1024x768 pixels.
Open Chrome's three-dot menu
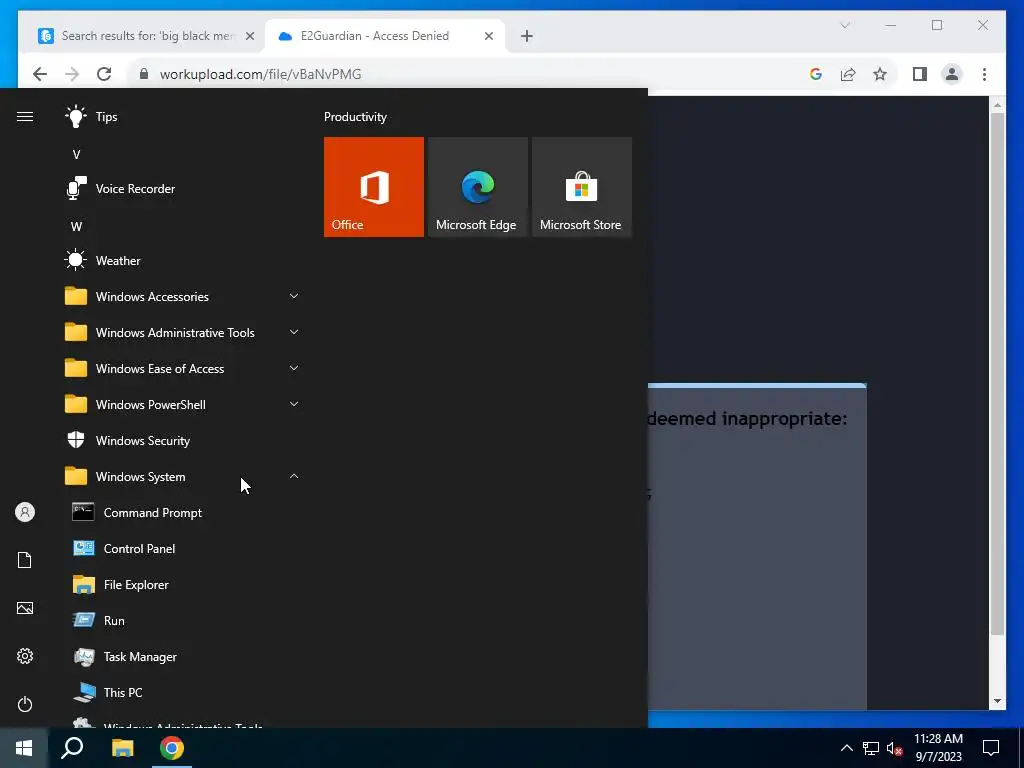(x=984, y=74)
